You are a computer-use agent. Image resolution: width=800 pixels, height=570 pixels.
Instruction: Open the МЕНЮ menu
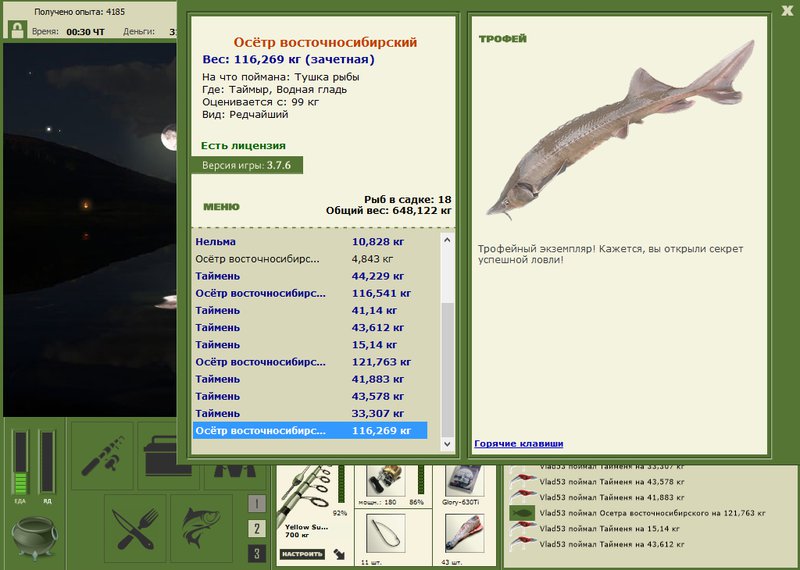[221, 207]
